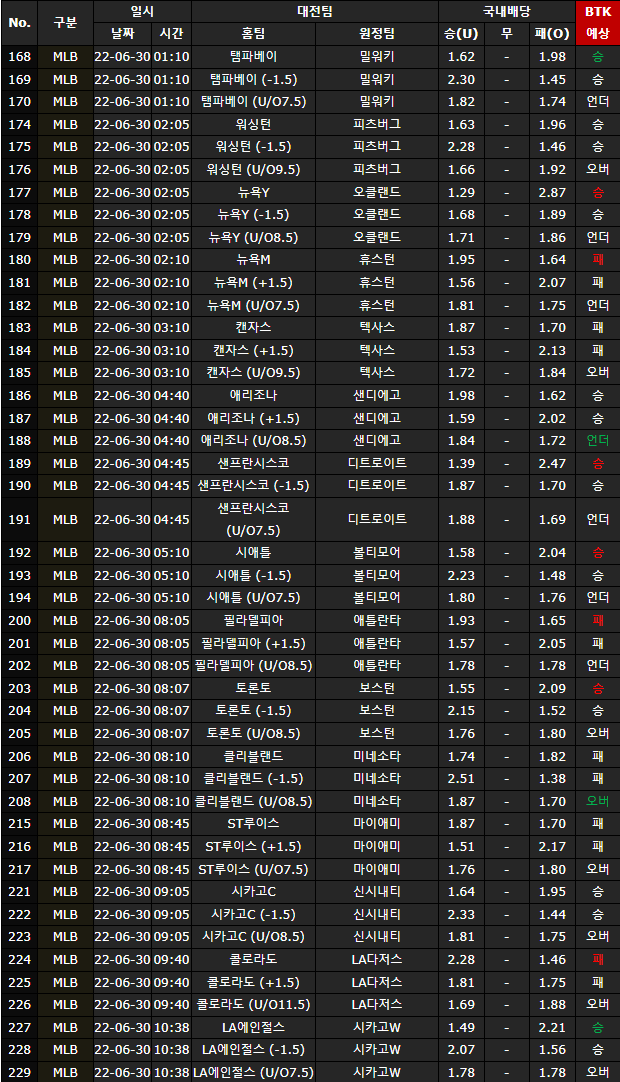Click 콜로라도 (+1.5) home team cell
Screen dimensions: 620x1082
pyautogui.click(x=253, y=982)
